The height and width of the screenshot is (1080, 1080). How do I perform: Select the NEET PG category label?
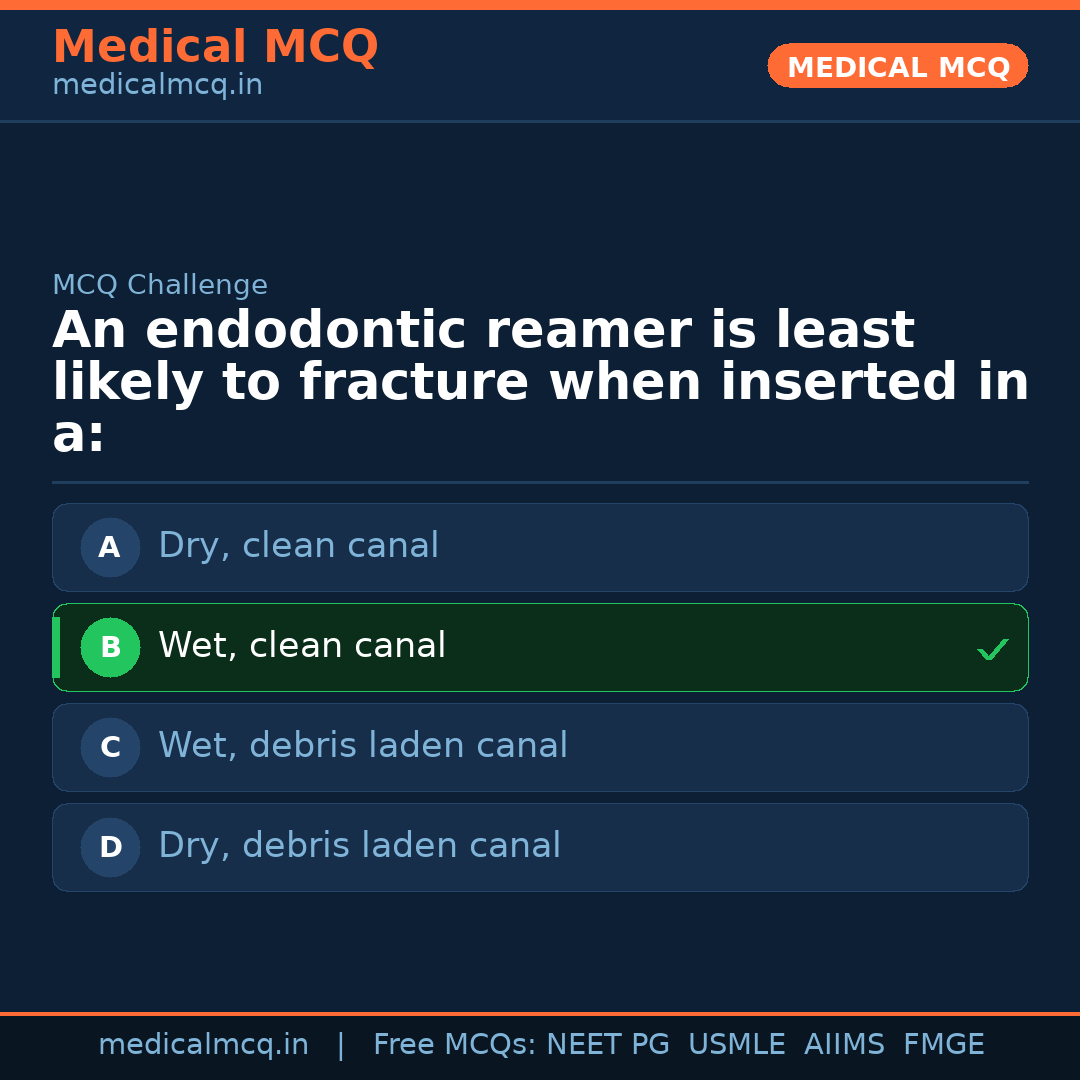(607, 1043)
